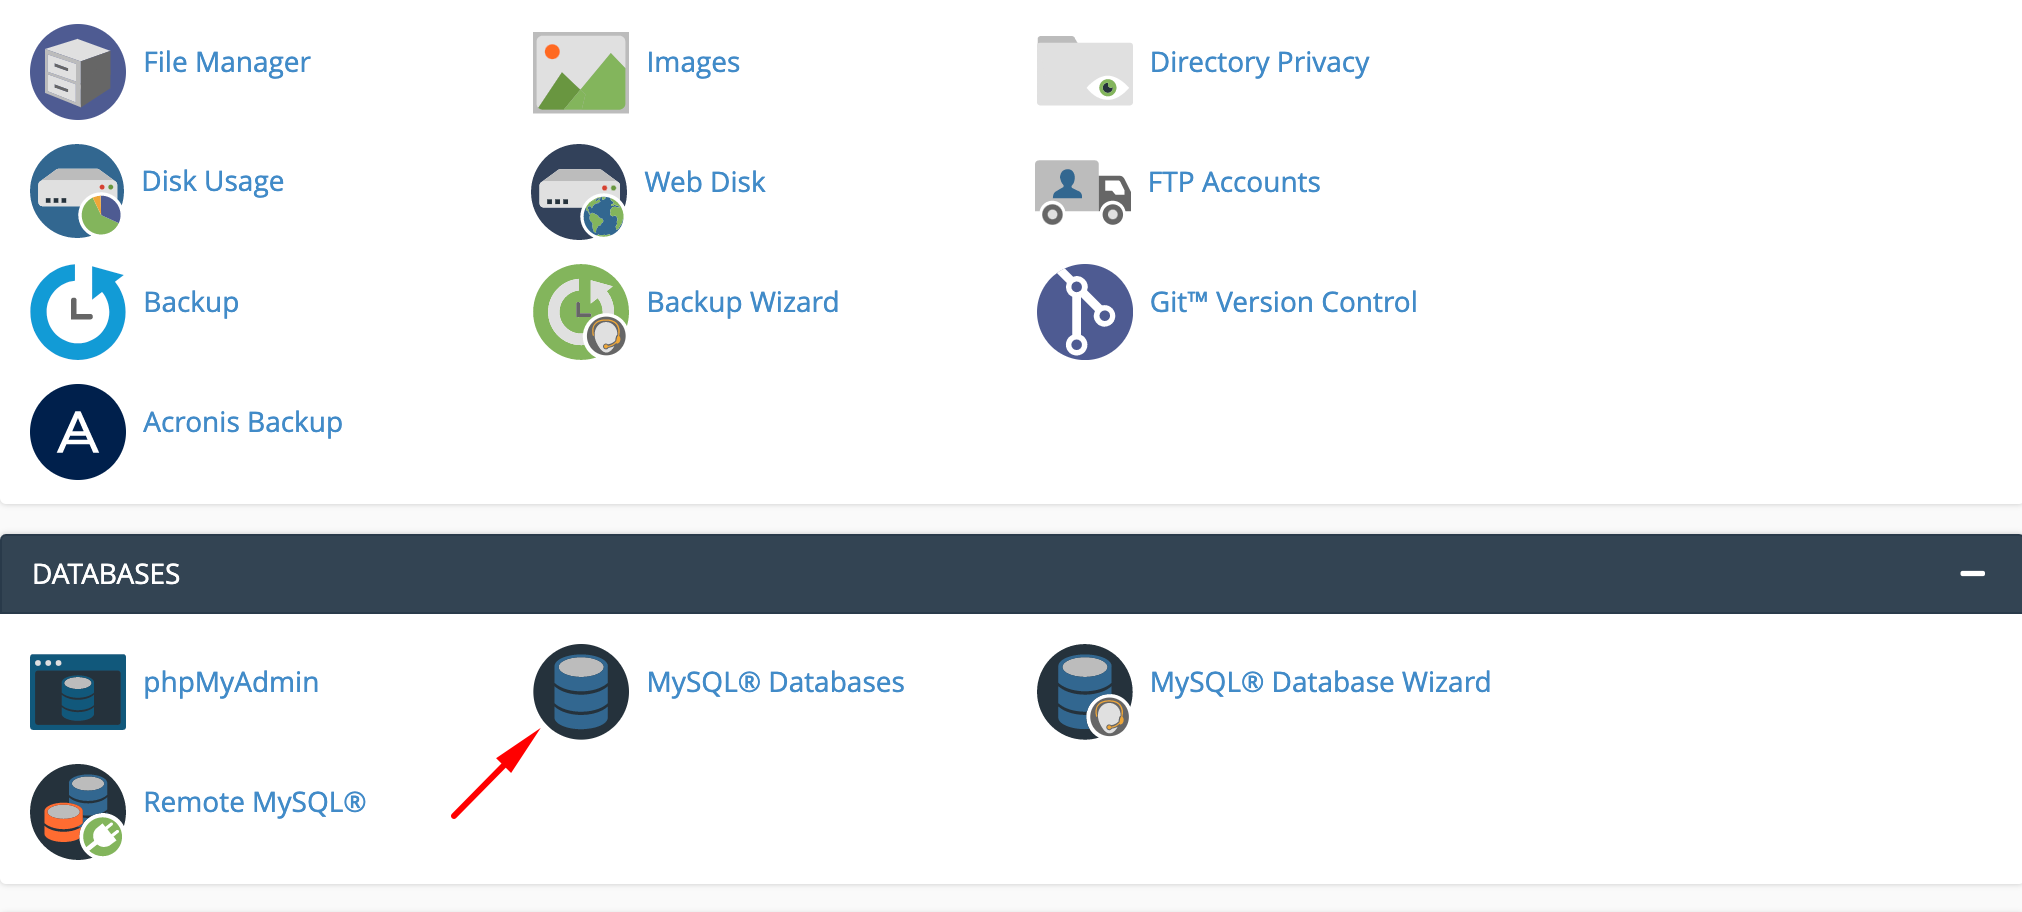Click the Backup Wizard green icon
Viewport: 2022px width, 912px height.
click(x=580, y=311)
